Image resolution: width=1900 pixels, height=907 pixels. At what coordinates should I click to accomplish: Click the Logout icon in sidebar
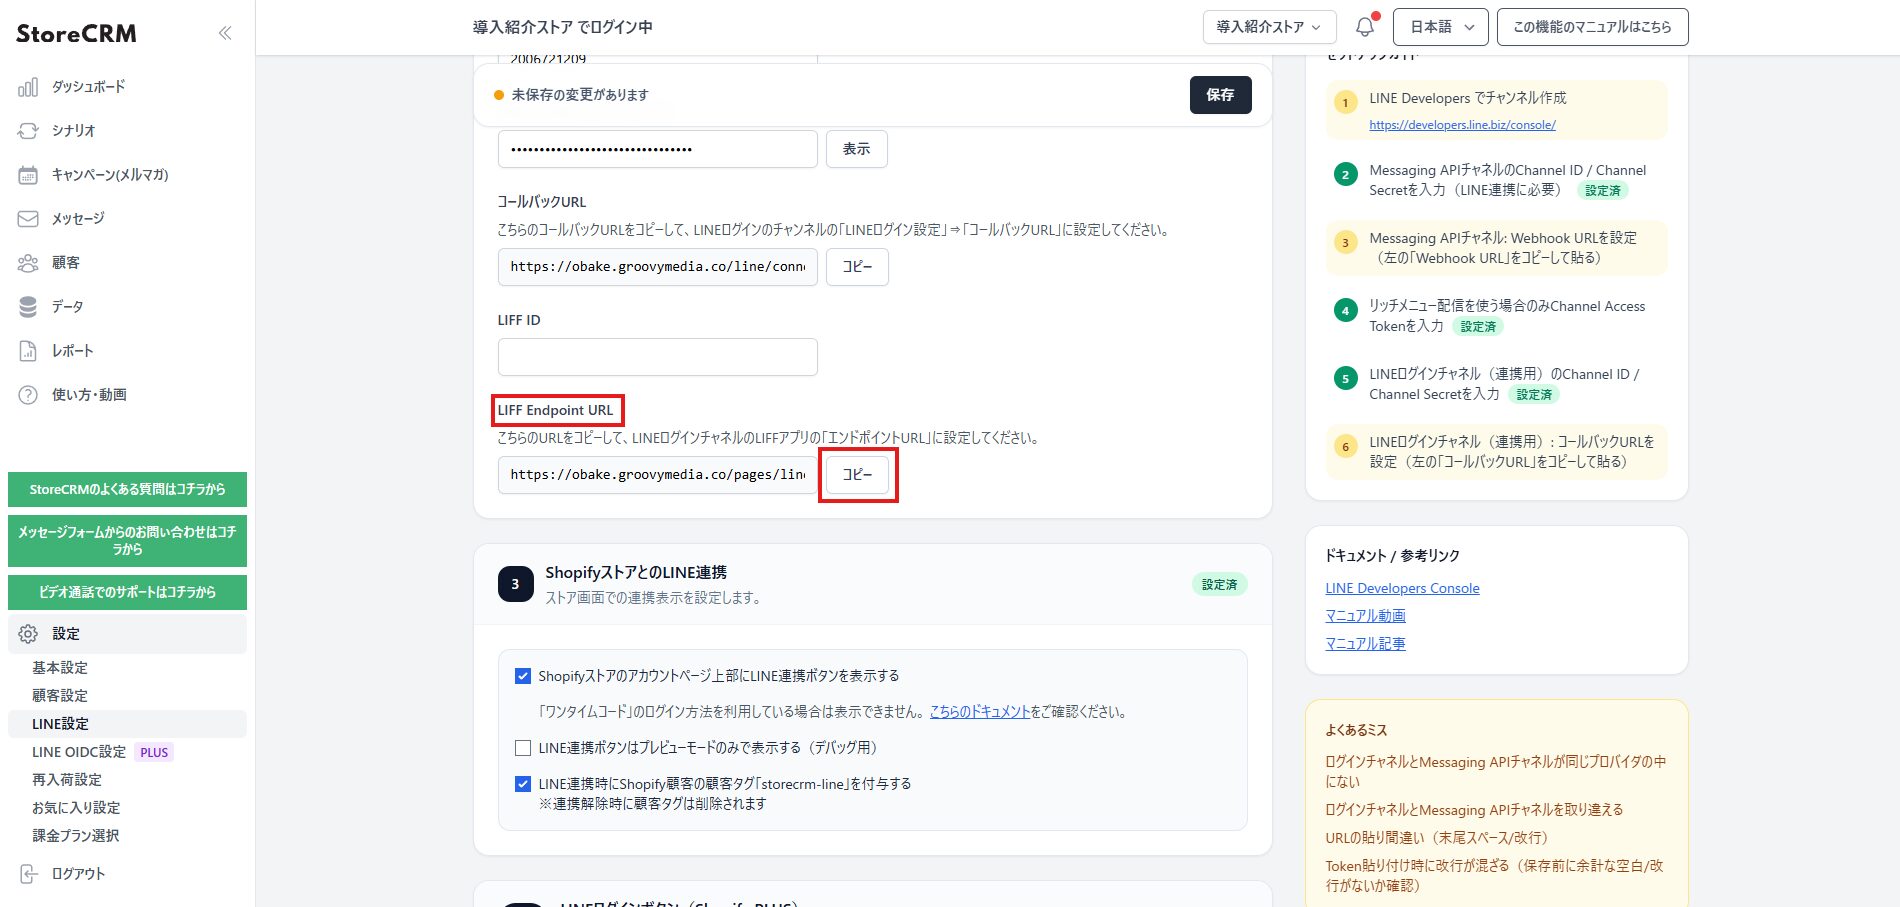pos(28,874)
